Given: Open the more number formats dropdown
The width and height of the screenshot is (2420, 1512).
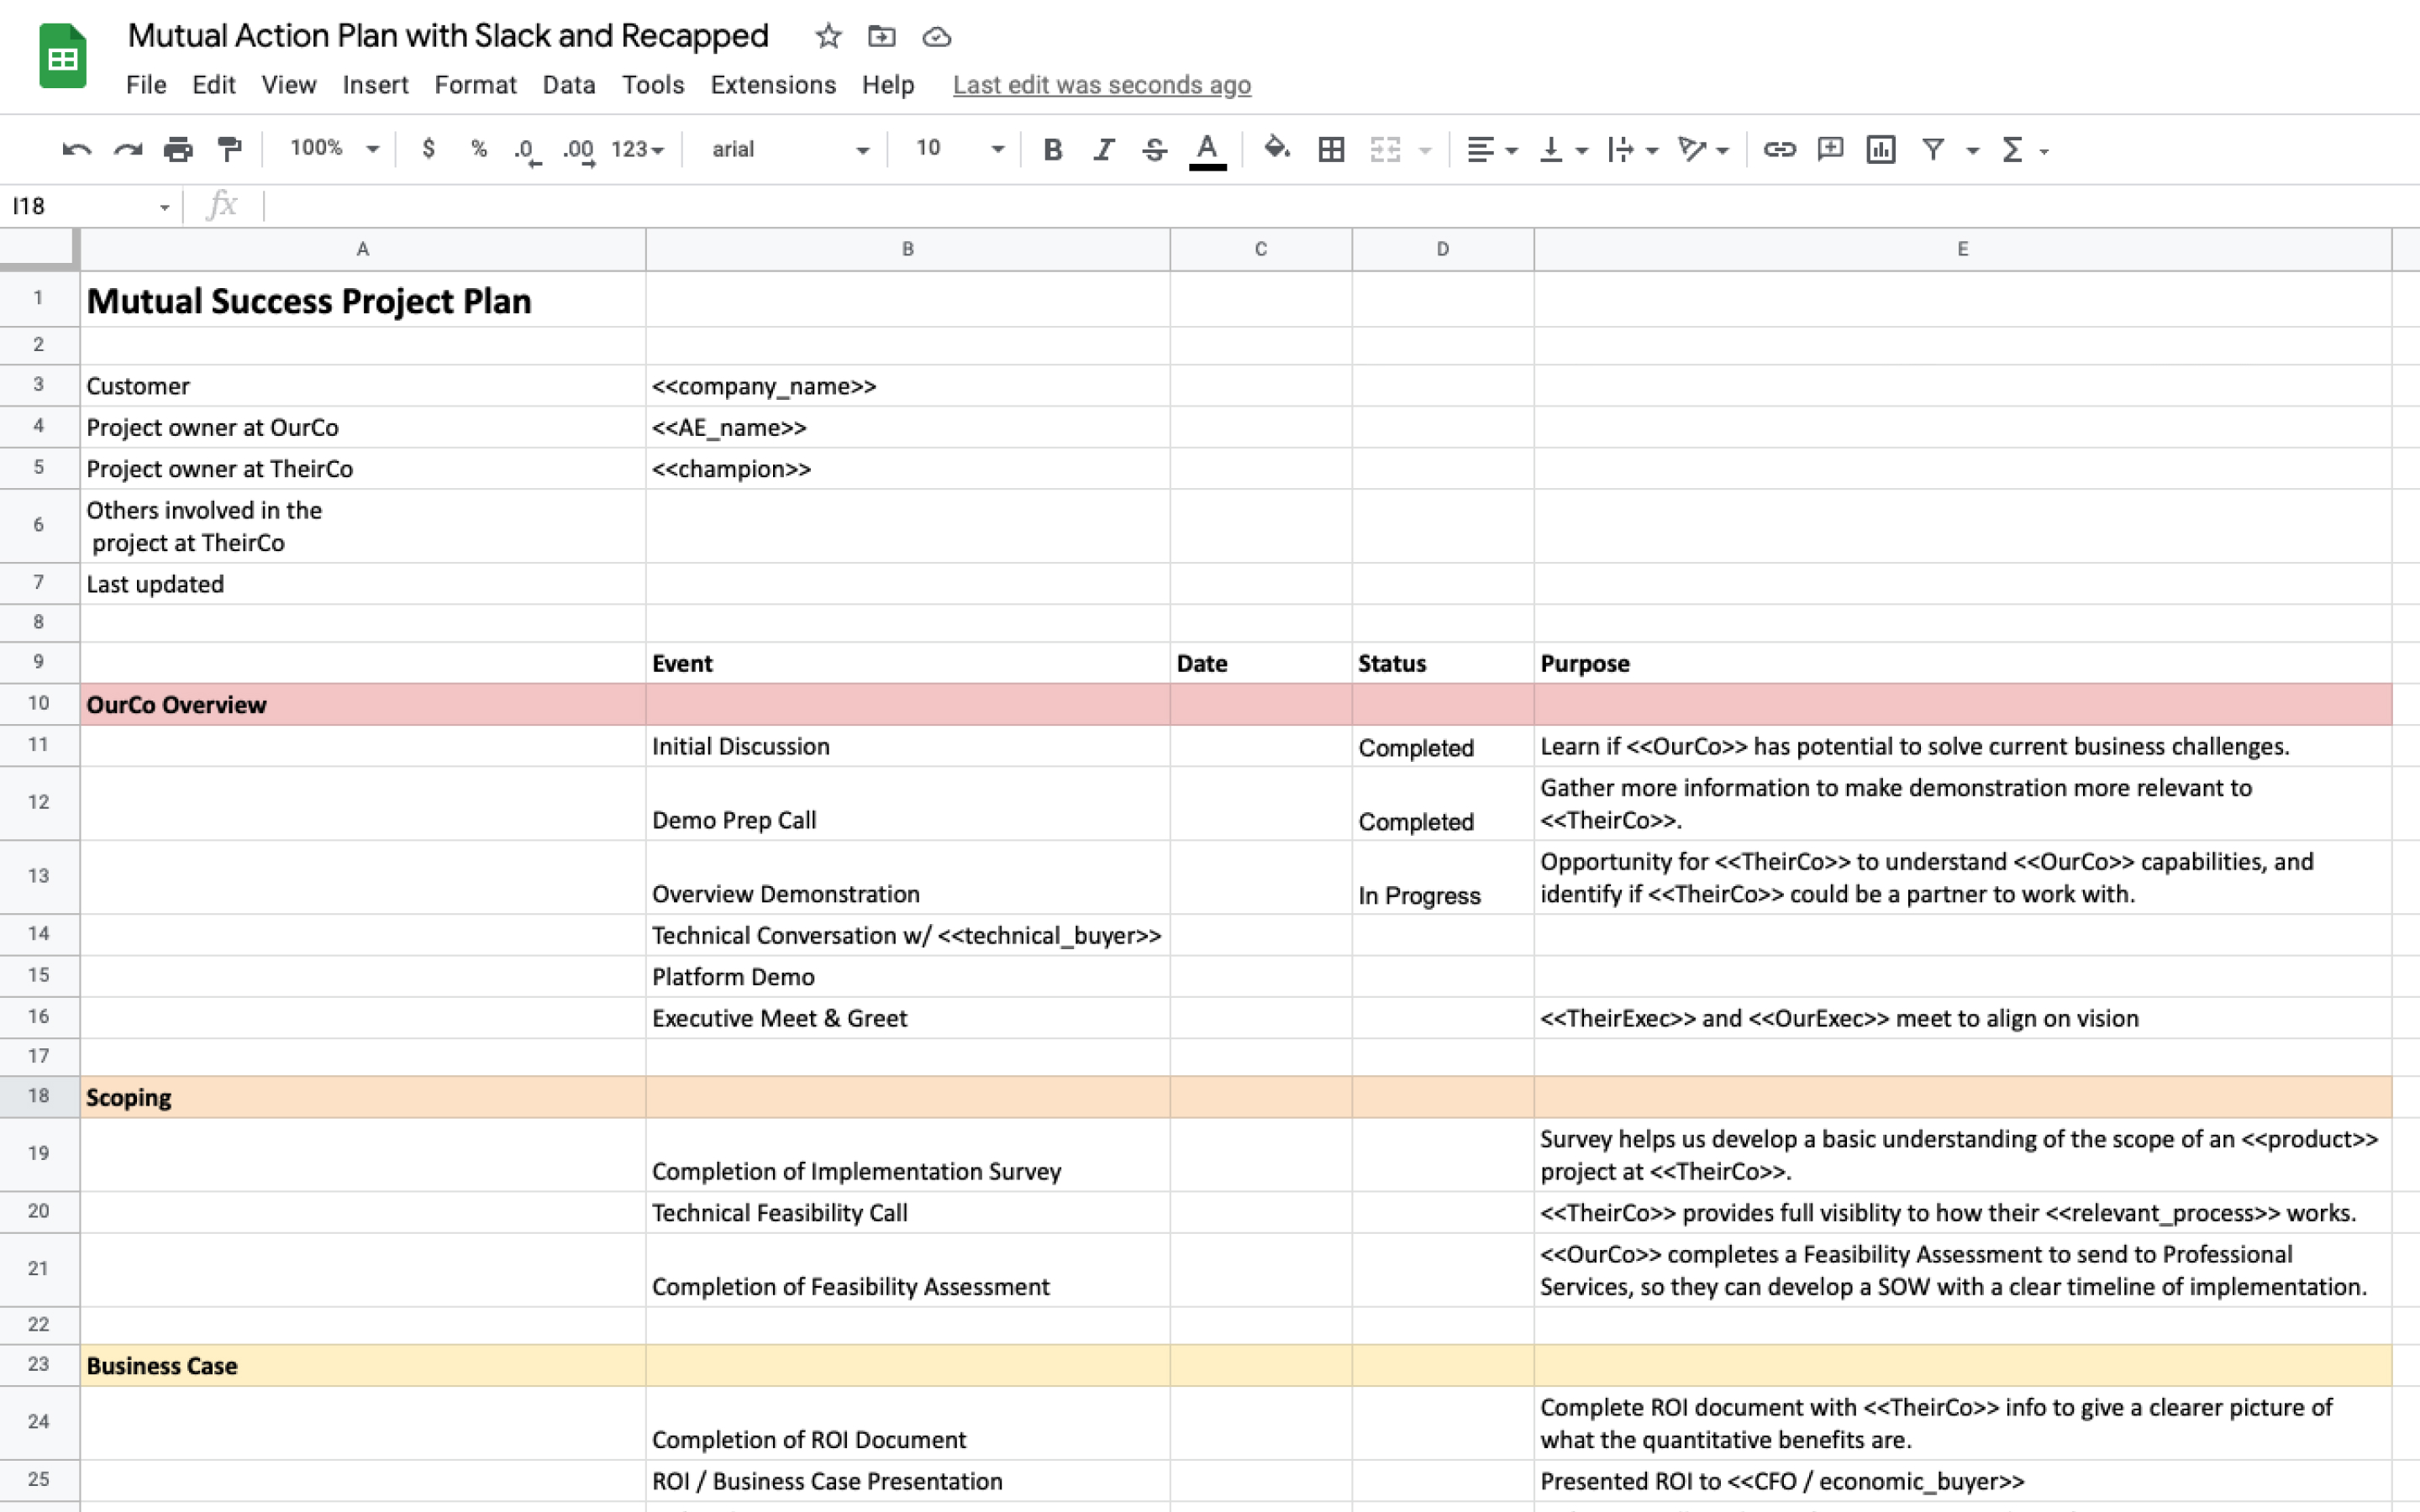Looking at the screenshot, I should 637,150.
